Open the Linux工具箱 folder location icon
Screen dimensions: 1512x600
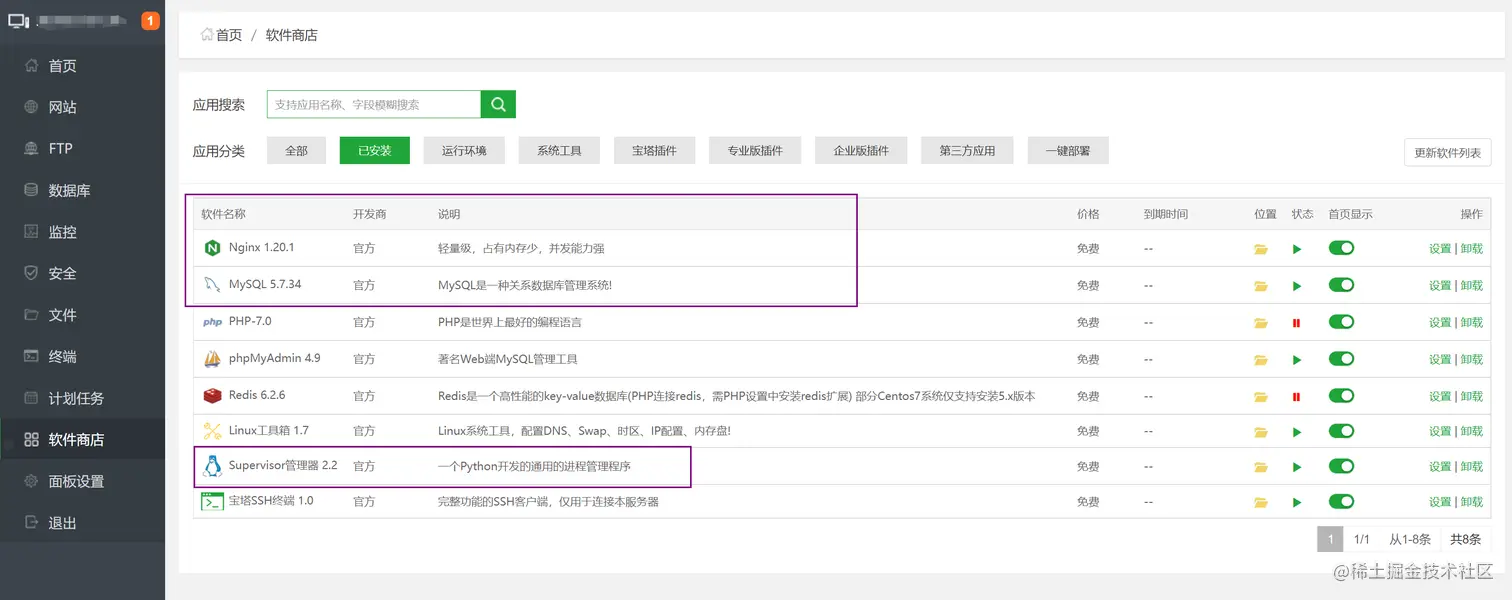[1261, 432]
